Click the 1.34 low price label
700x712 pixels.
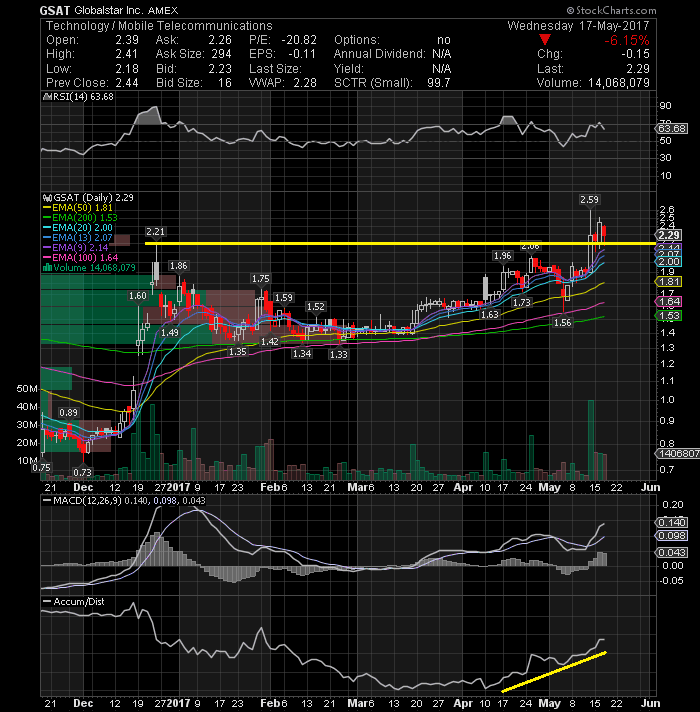302,353
